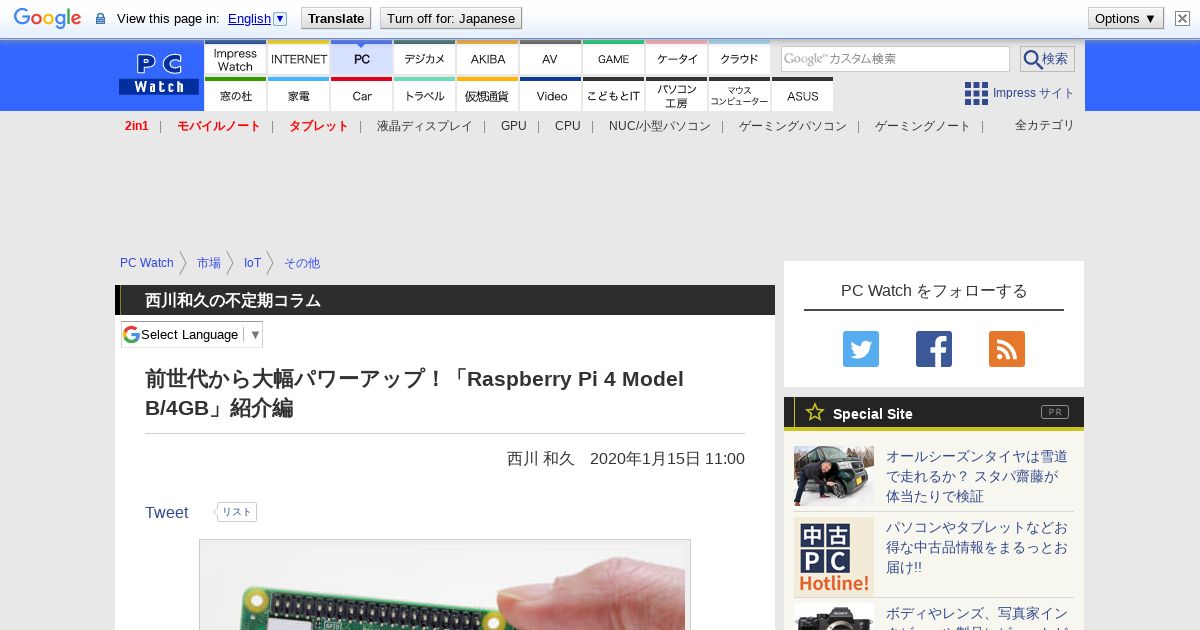The height and width of the screenshot is (630, 1200).
Task: Open the 仮想通貨 tab
Action: coord(488,95)
